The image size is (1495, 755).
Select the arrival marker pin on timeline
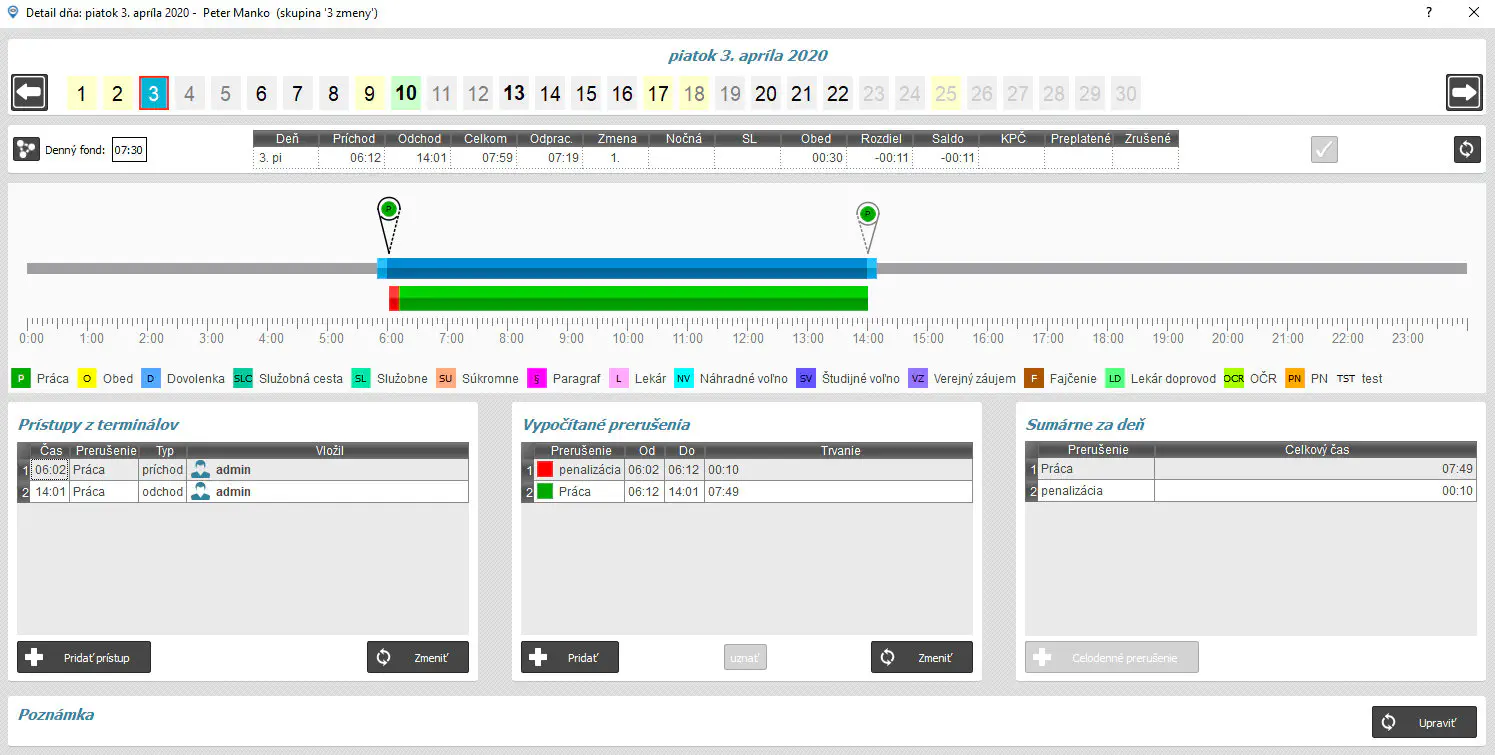tap(389, 224)
